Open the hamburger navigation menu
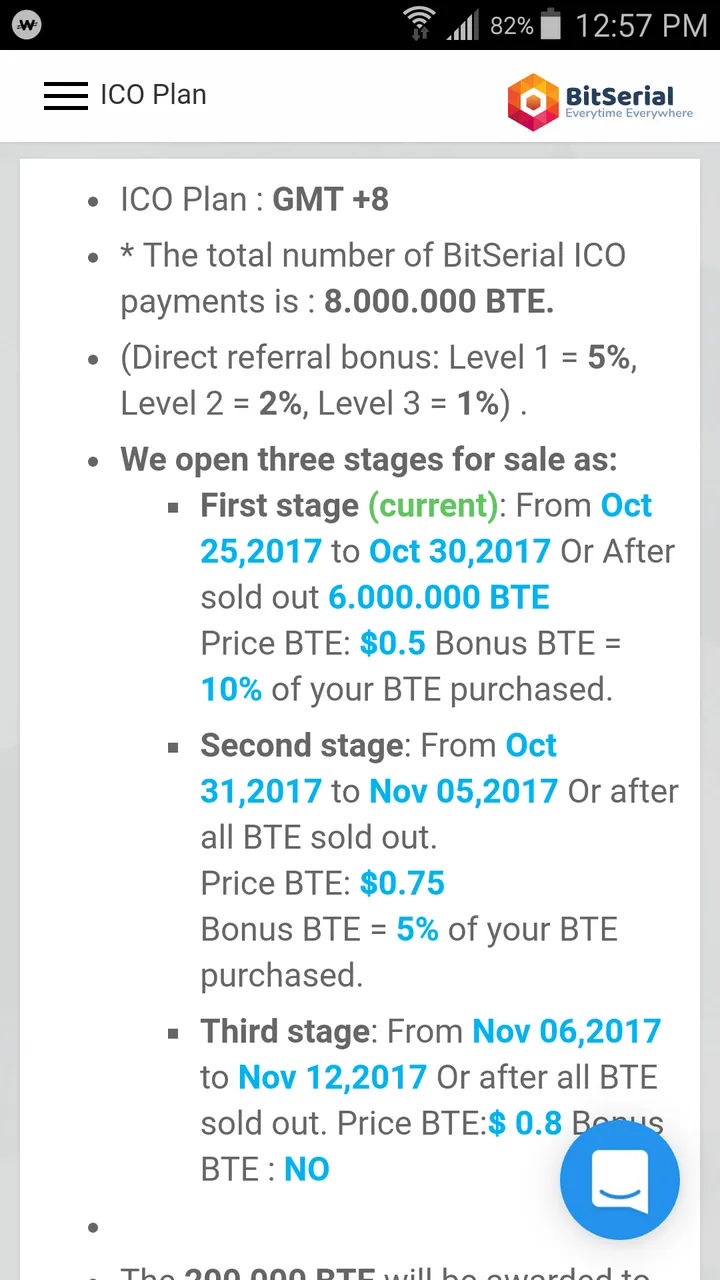Image resolution: width=720 pixels, height=1280 pixels. (x=66, y=95)
